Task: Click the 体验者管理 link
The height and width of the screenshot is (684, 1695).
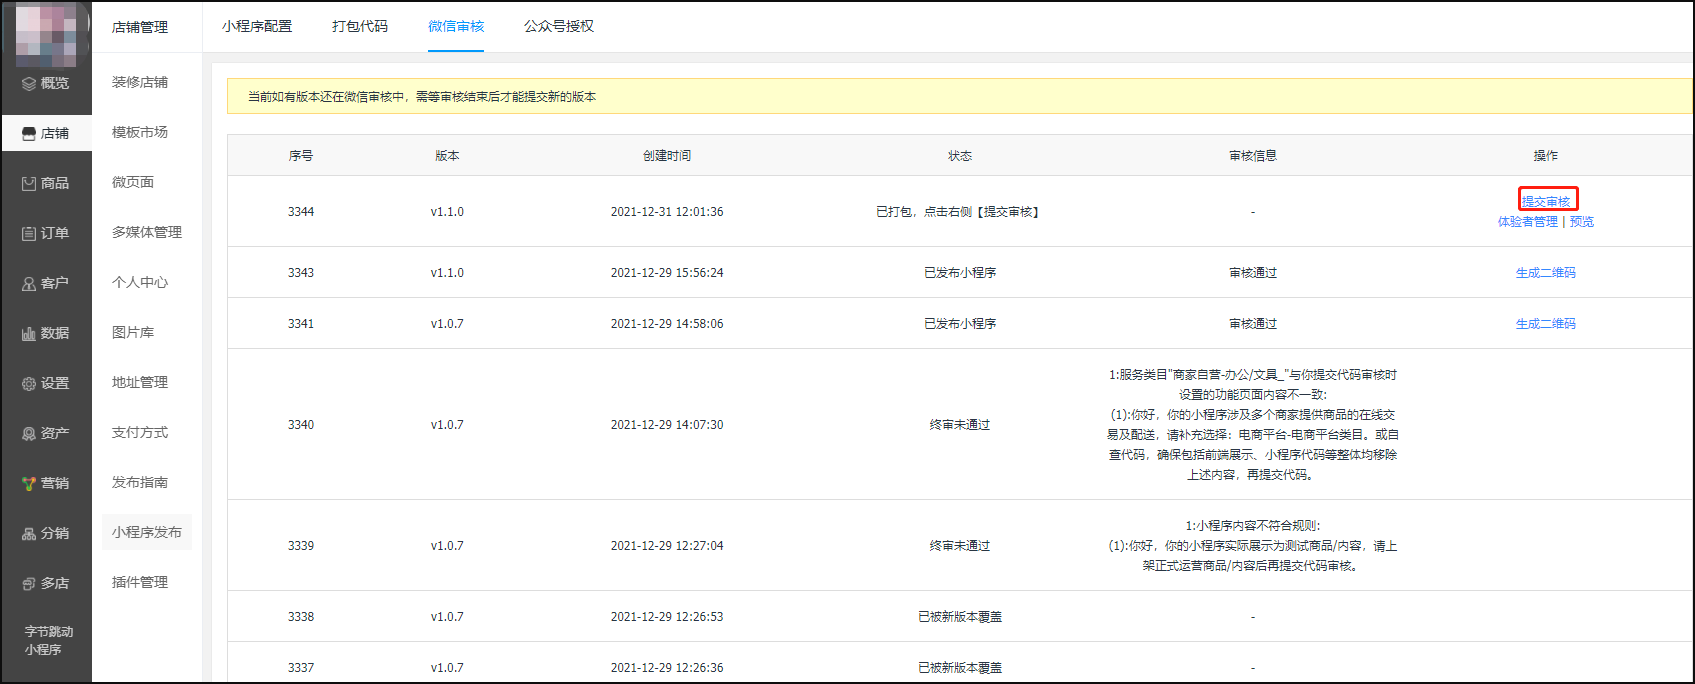Action: point(1527,222)
